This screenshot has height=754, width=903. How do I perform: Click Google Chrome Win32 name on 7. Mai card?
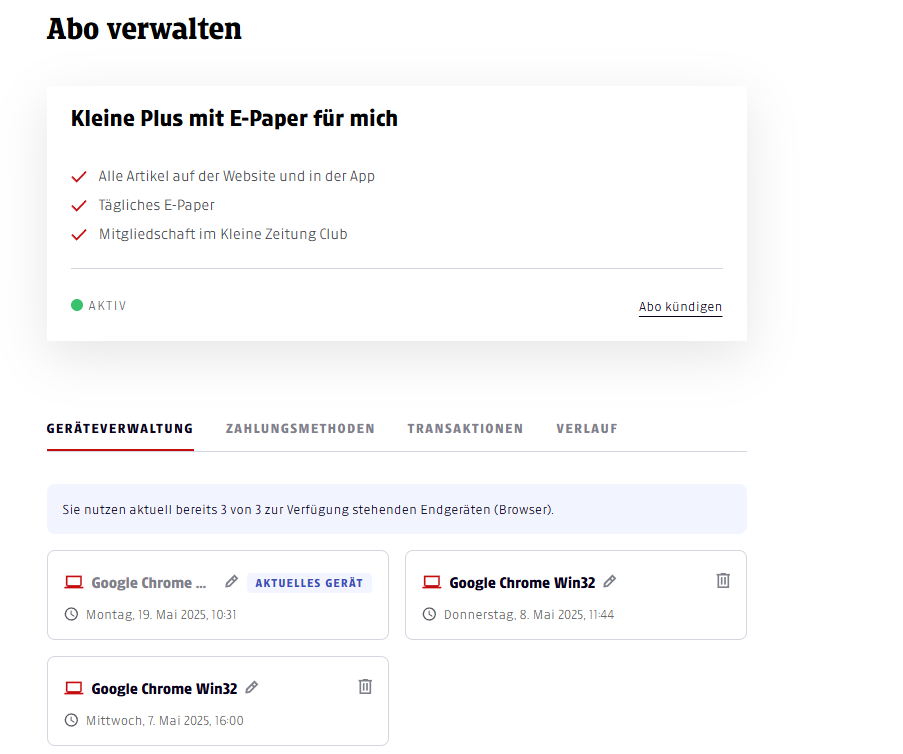pyautogui.click(x=164, y=689)
